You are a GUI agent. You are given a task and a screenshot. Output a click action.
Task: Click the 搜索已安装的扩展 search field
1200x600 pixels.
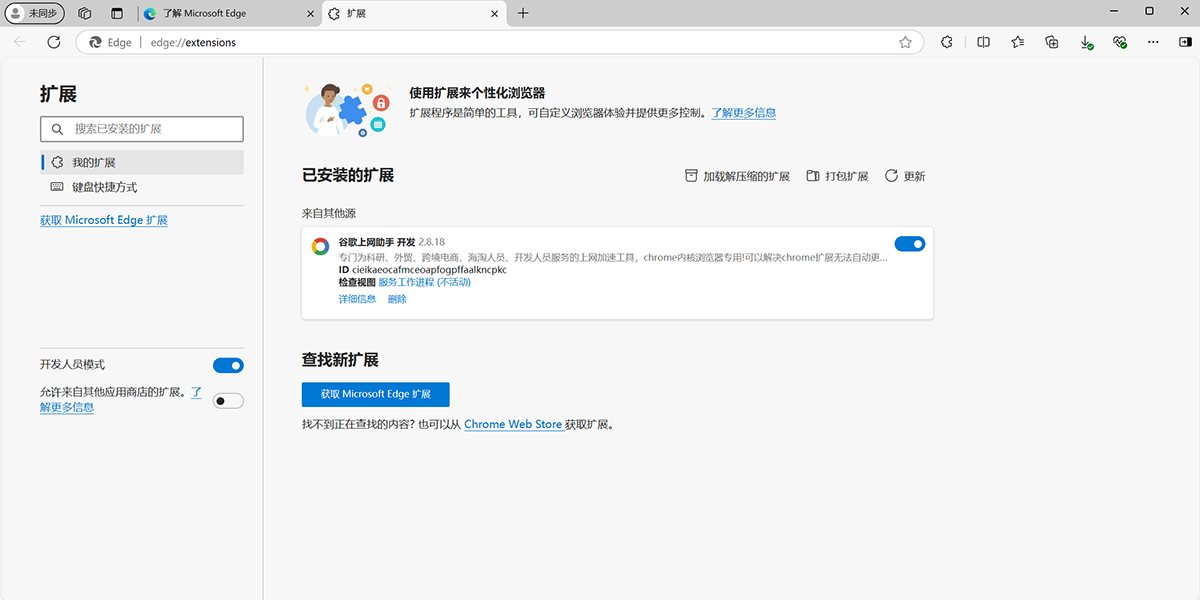[142, 129]
